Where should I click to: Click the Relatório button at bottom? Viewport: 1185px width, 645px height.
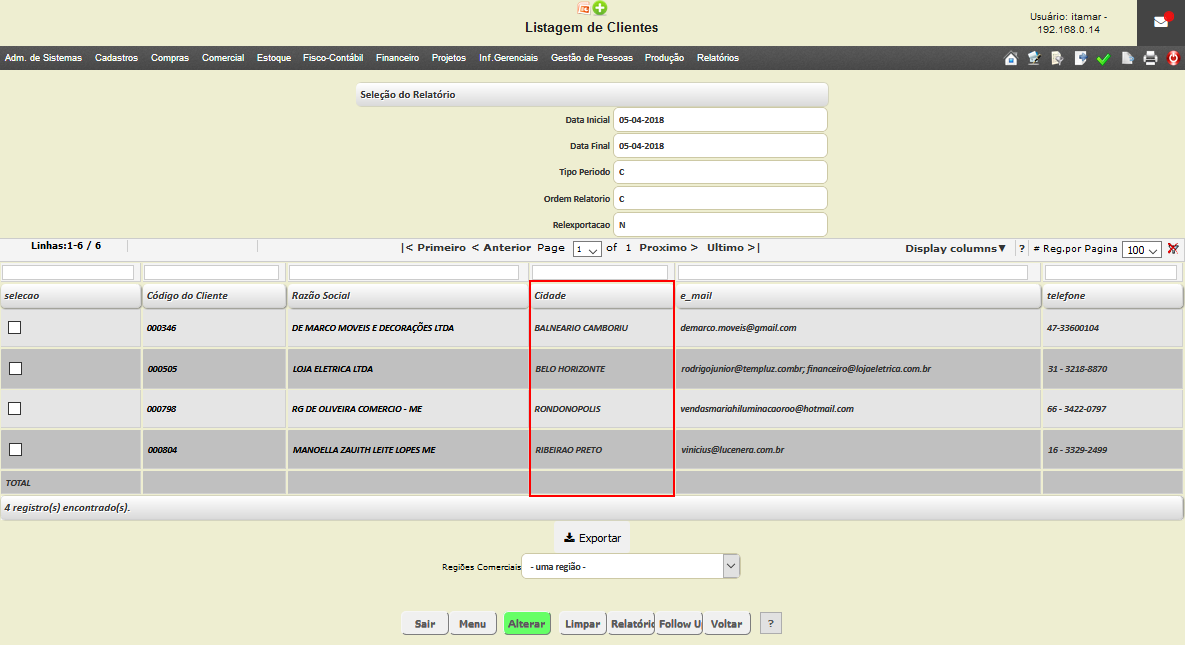click(632, 624)
